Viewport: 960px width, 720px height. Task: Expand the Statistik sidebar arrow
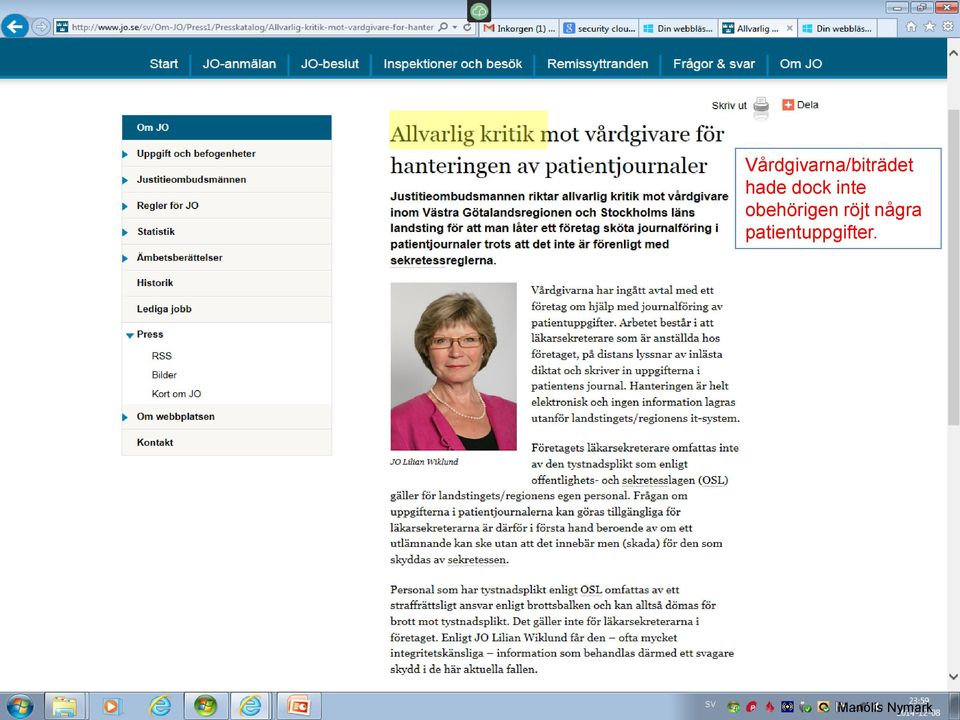tap(126, 232)
